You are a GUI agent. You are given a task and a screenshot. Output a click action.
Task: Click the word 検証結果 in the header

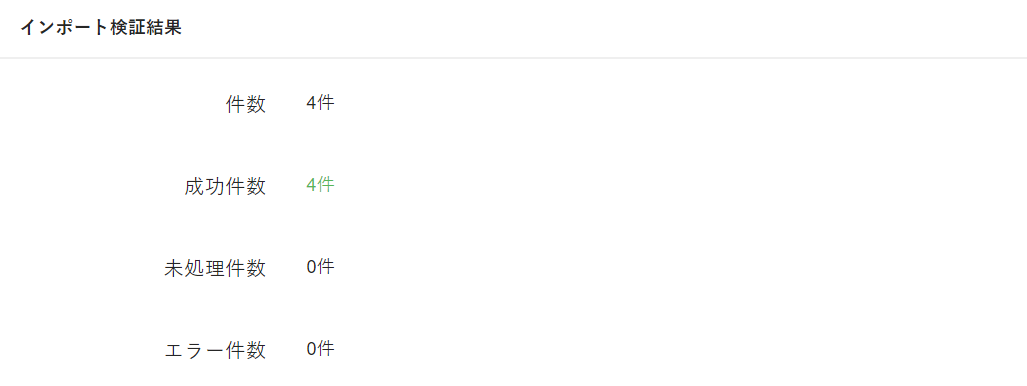tap(145, 28)
